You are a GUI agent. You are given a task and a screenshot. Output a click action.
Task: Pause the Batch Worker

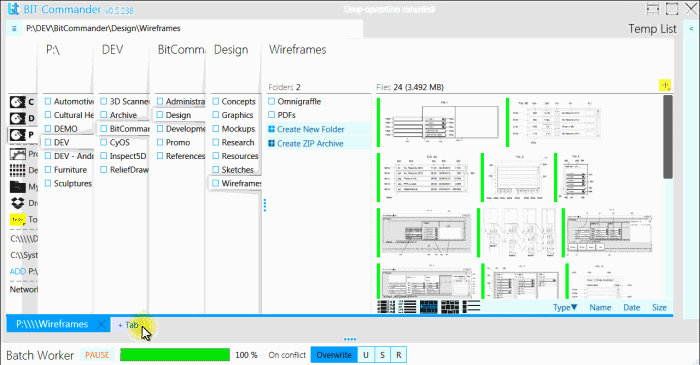(97, 355)
